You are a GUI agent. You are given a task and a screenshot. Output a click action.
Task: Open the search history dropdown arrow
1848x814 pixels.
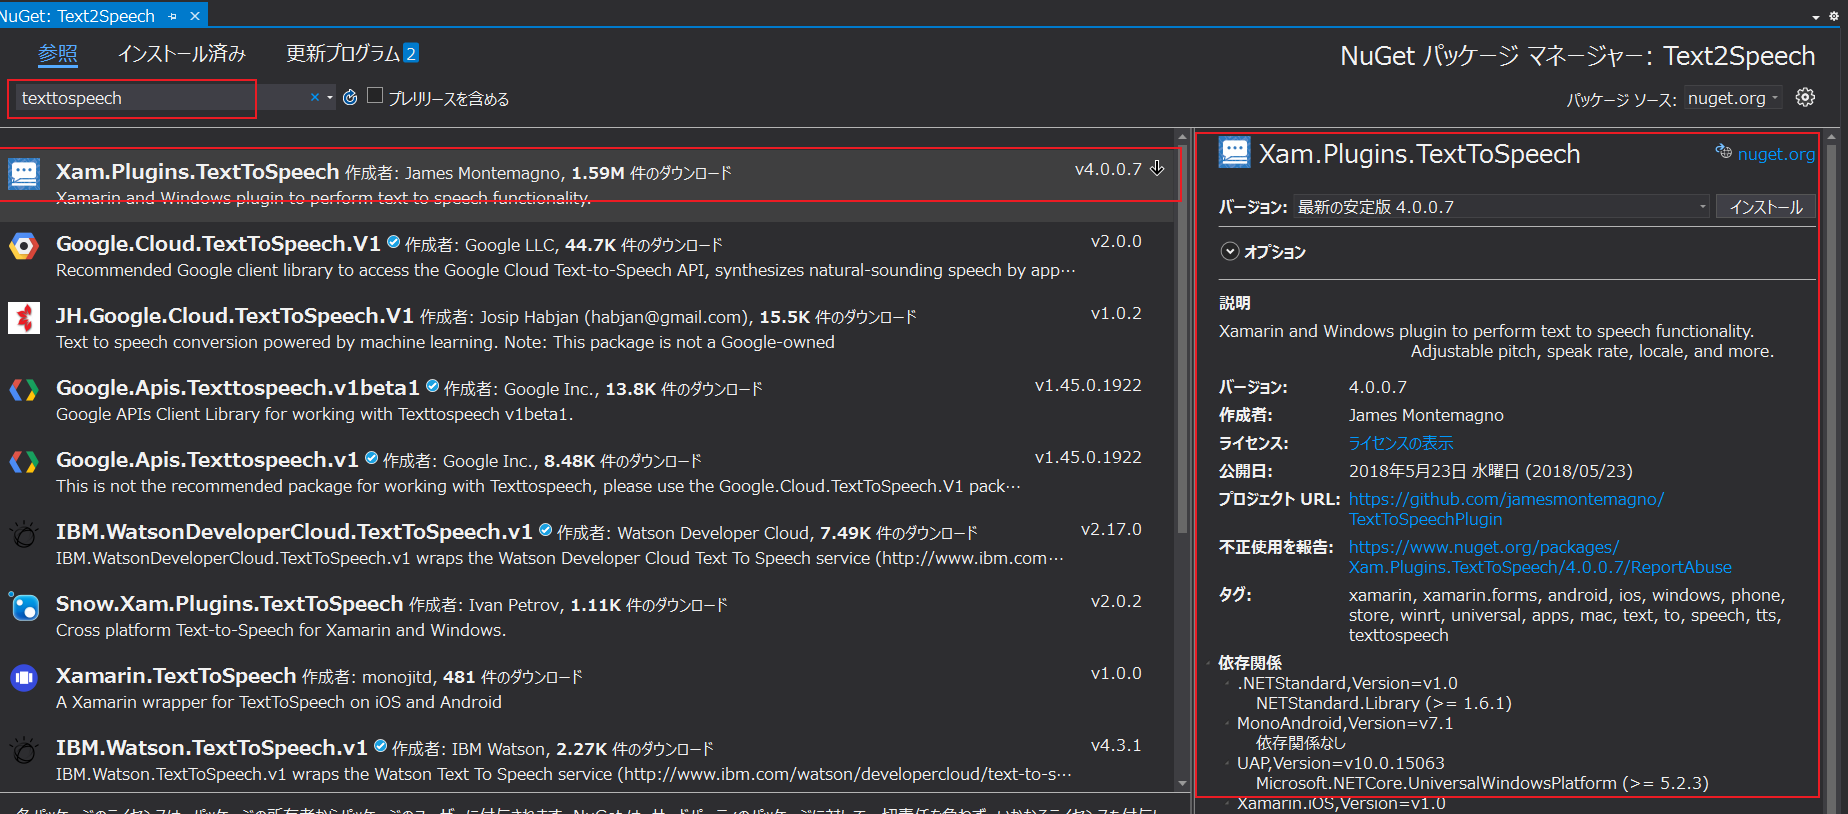[x=330, y=97]
